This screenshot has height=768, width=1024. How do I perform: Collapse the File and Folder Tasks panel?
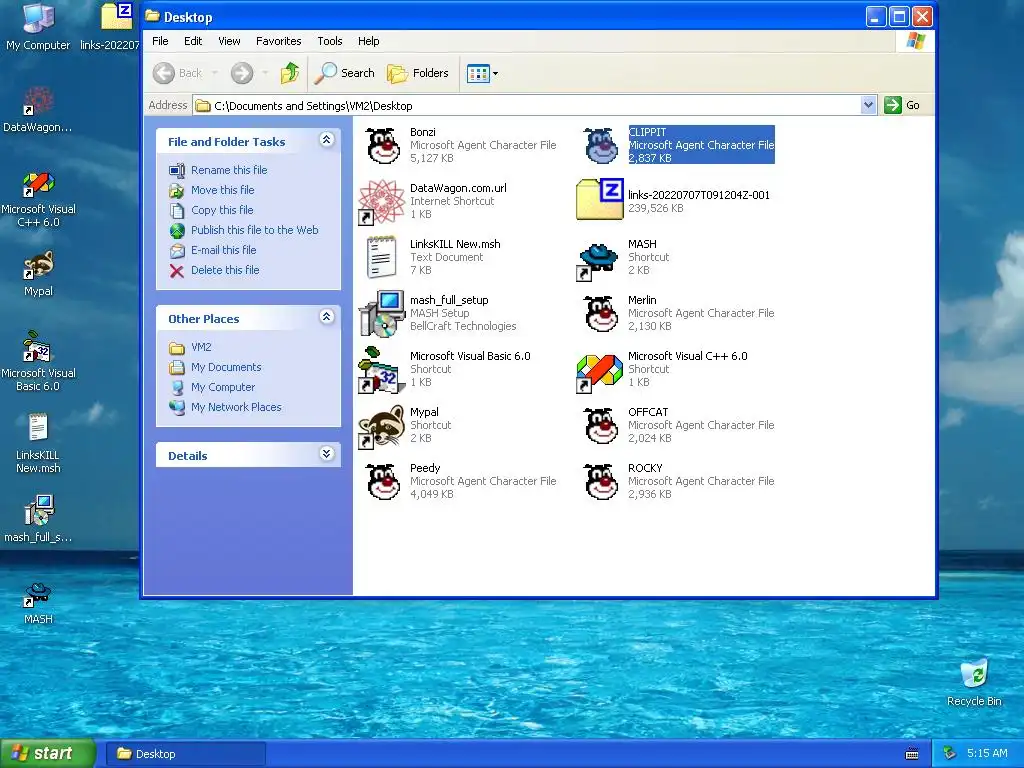click(327, 140)
